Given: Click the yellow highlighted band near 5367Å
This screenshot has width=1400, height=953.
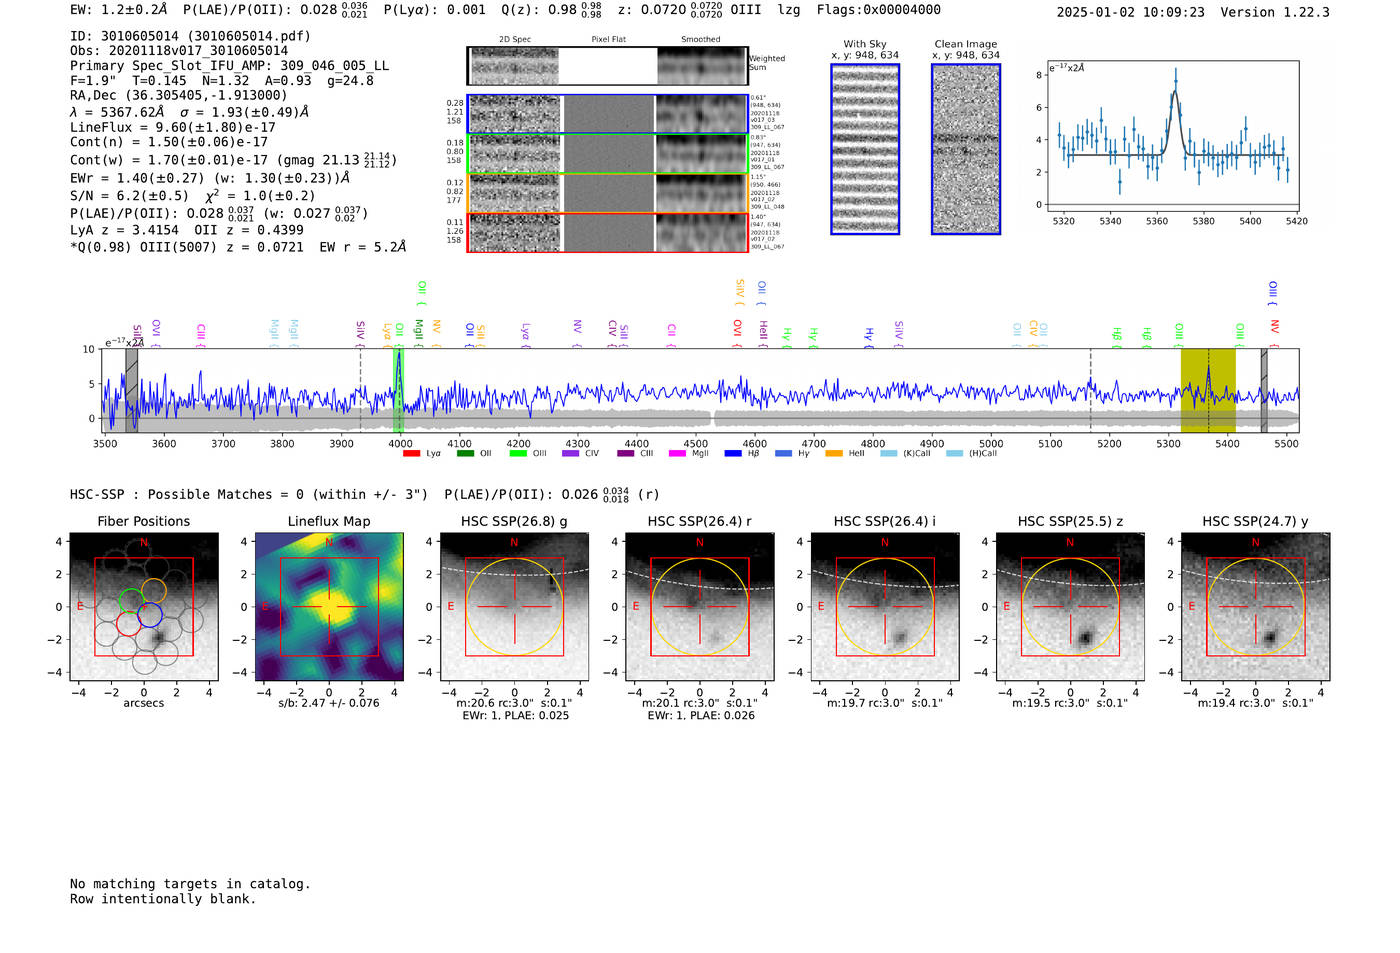Looking at the screenshot, I should click(x=1208, y=391).
